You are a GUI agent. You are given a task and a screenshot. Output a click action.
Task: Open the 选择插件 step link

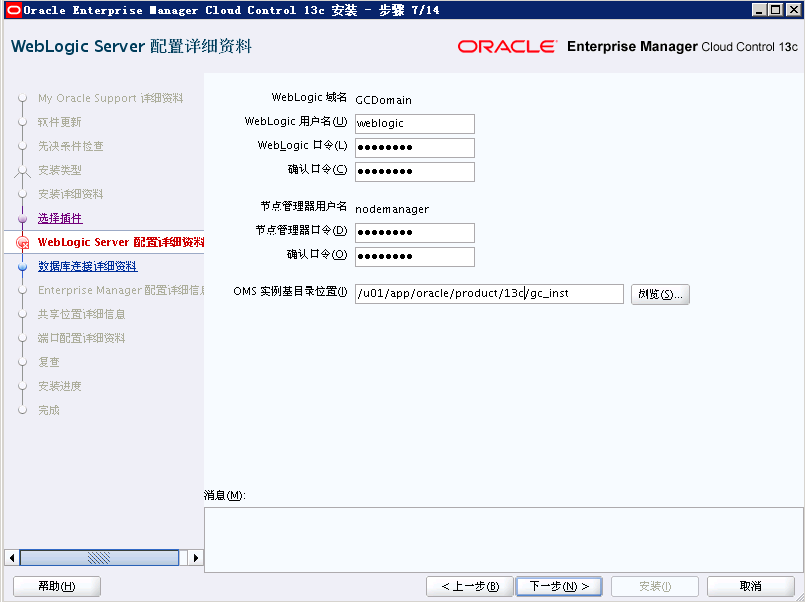click(x=60, y=219)
